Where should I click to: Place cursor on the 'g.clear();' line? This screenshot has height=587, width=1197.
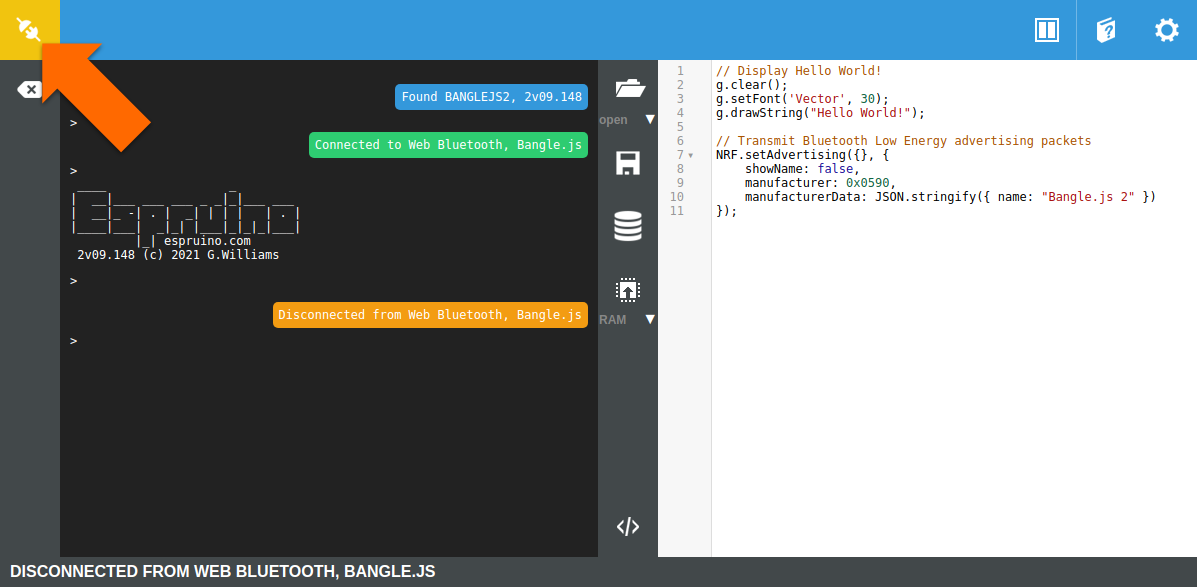752,85
